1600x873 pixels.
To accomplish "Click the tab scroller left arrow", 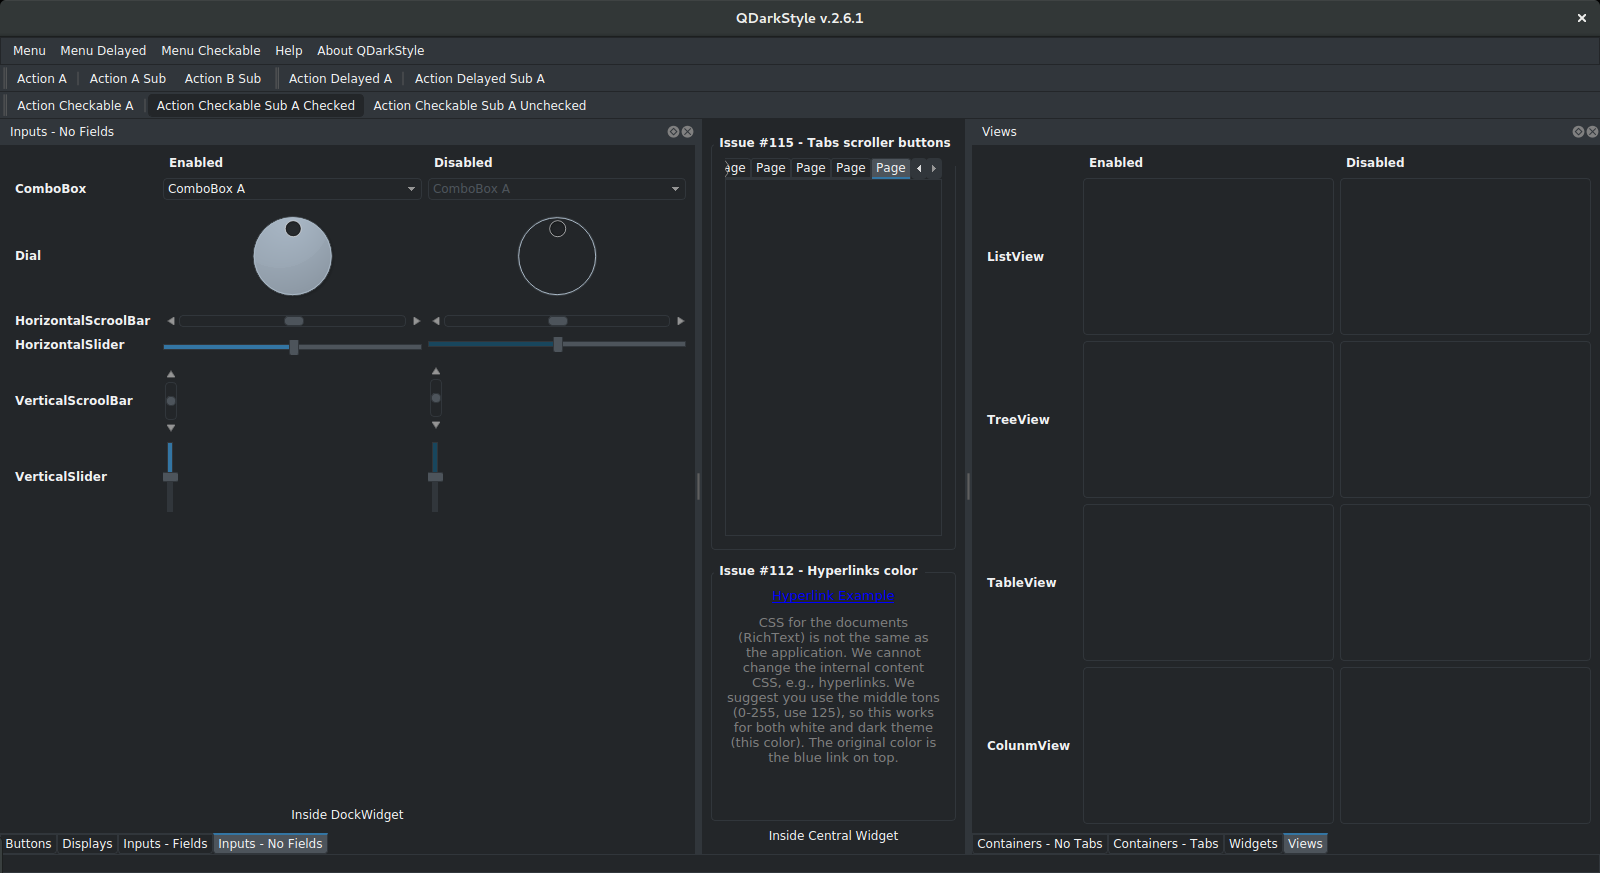I will coord(919,168).
